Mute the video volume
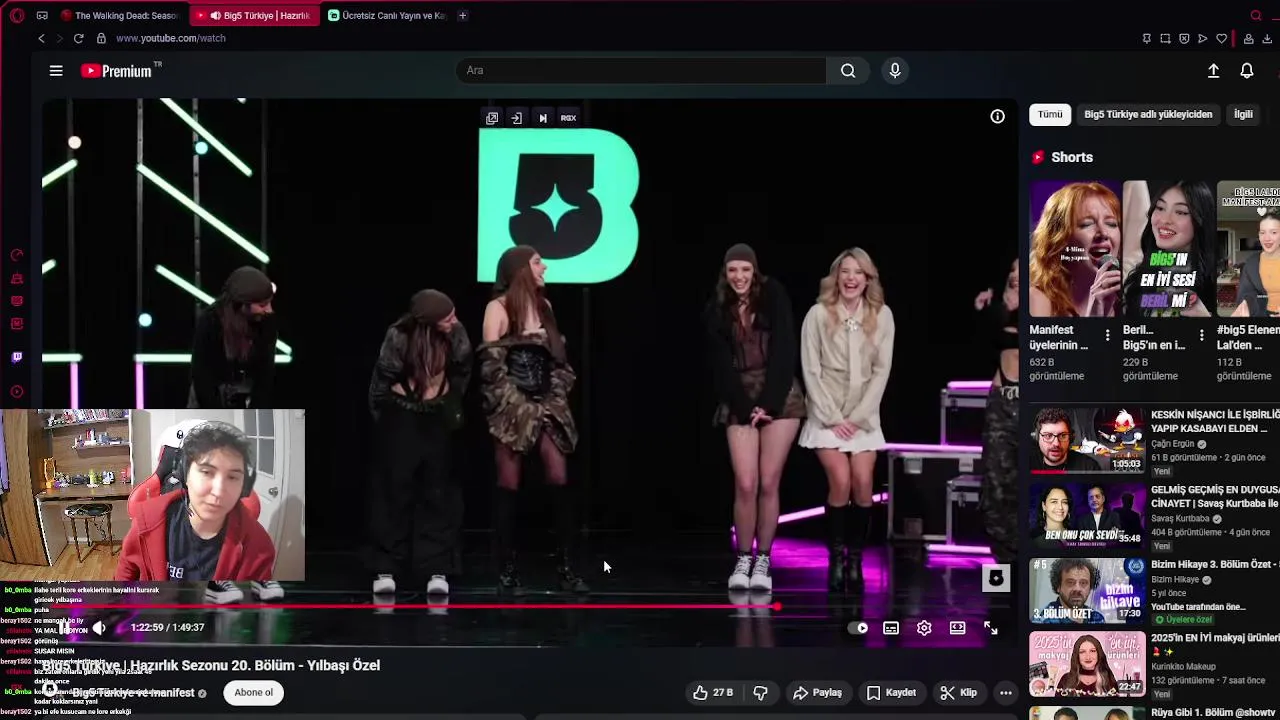1280x720 pixels. click(99, 628)
